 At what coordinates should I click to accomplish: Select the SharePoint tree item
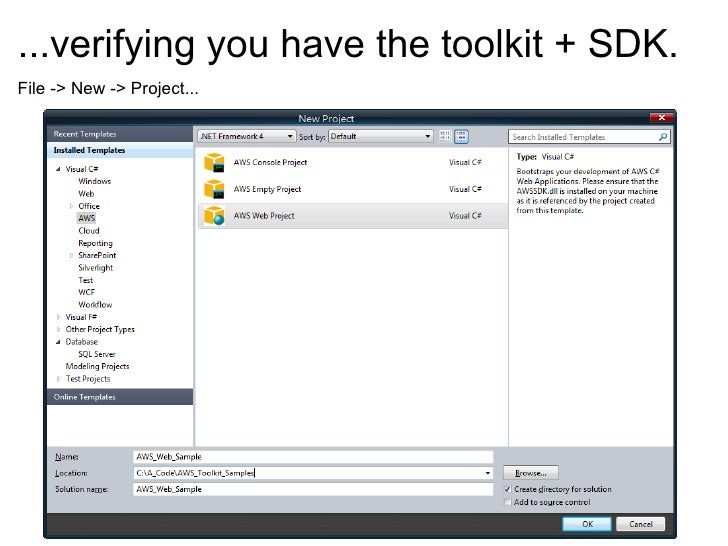coord(97,255)
